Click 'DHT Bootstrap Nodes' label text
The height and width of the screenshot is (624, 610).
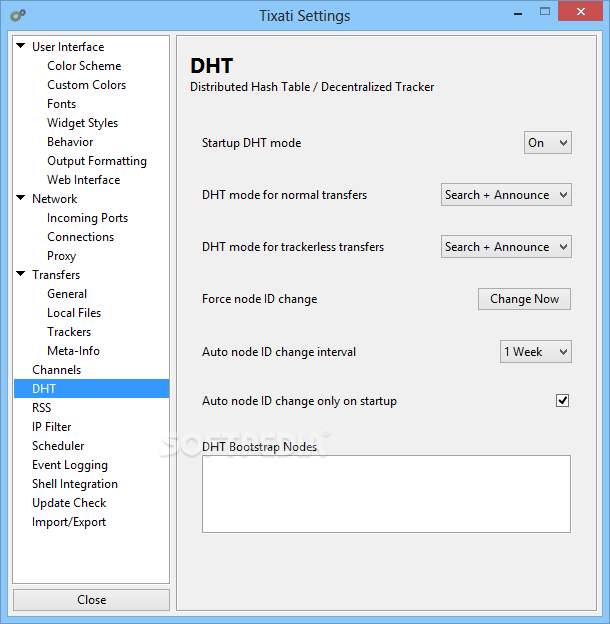[259, 447]
